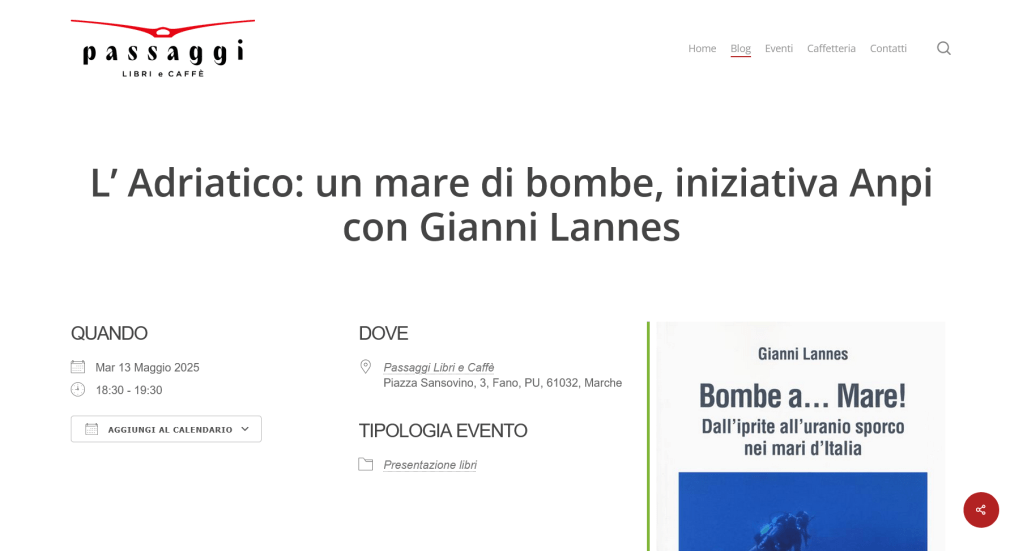Click the red share floating button

click(x=980, y=509)
